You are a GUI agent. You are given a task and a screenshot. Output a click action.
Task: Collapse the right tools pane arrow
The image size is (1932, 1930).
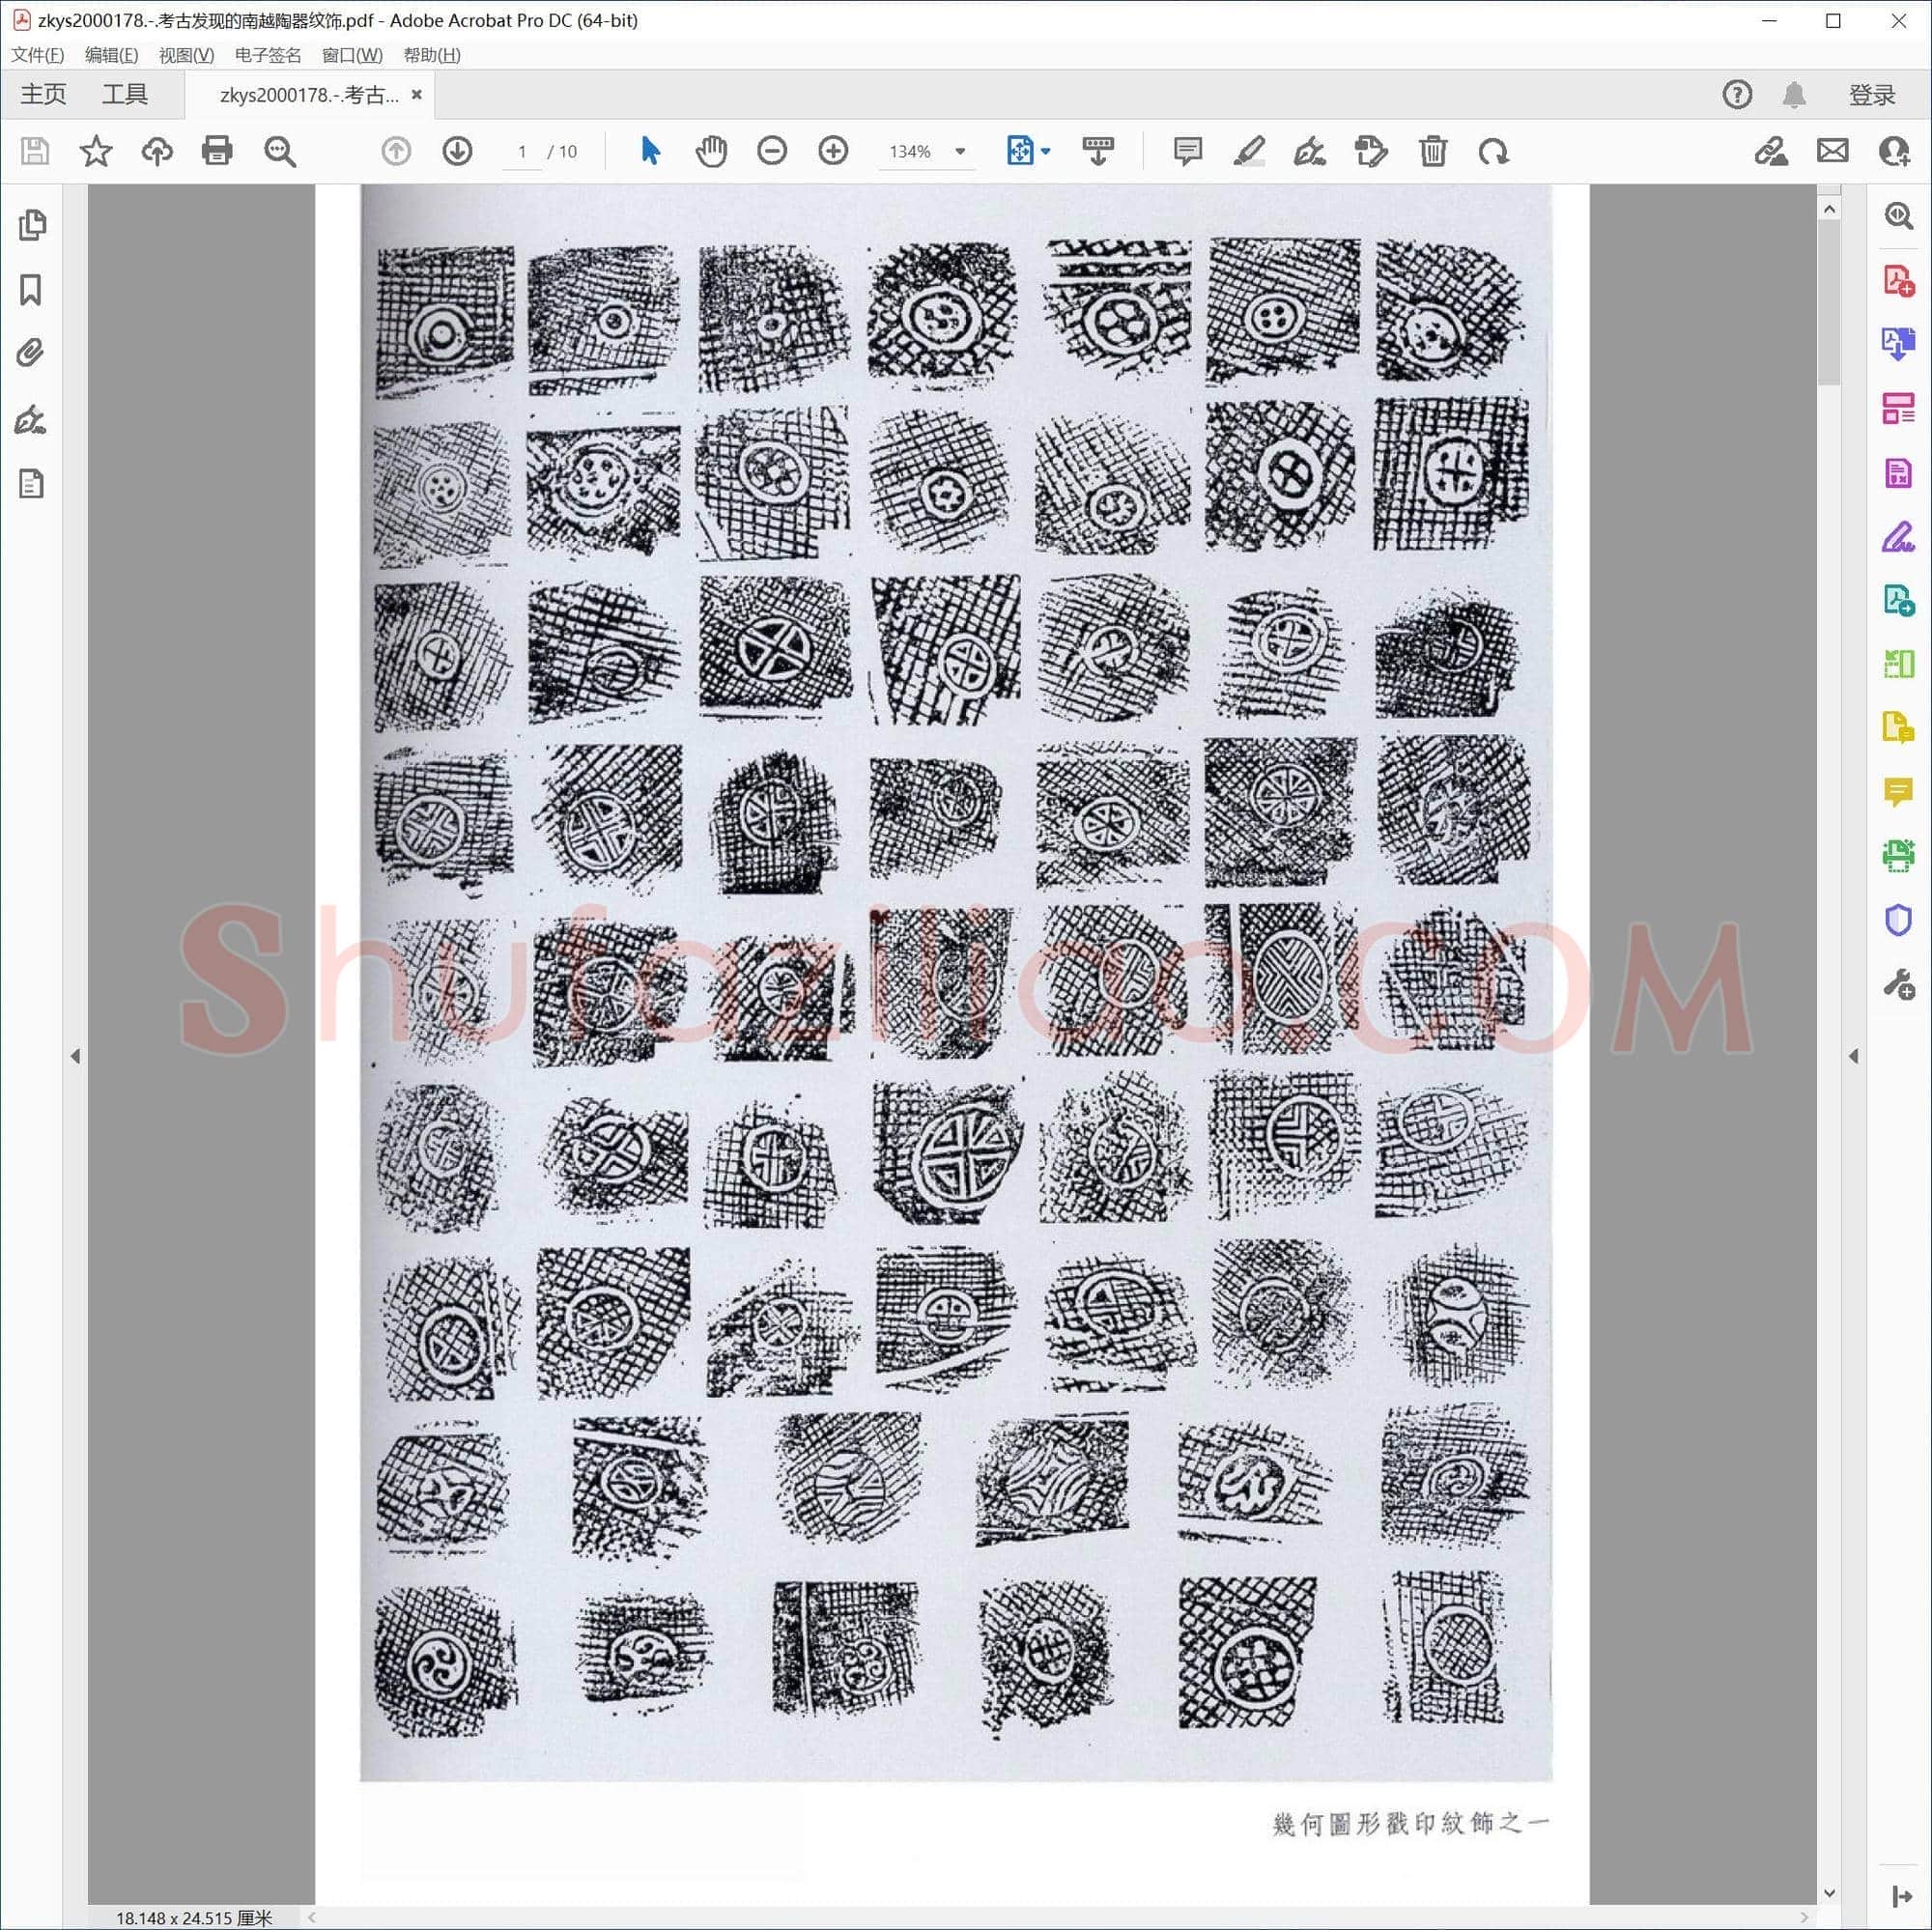tap(1853, 1056)
